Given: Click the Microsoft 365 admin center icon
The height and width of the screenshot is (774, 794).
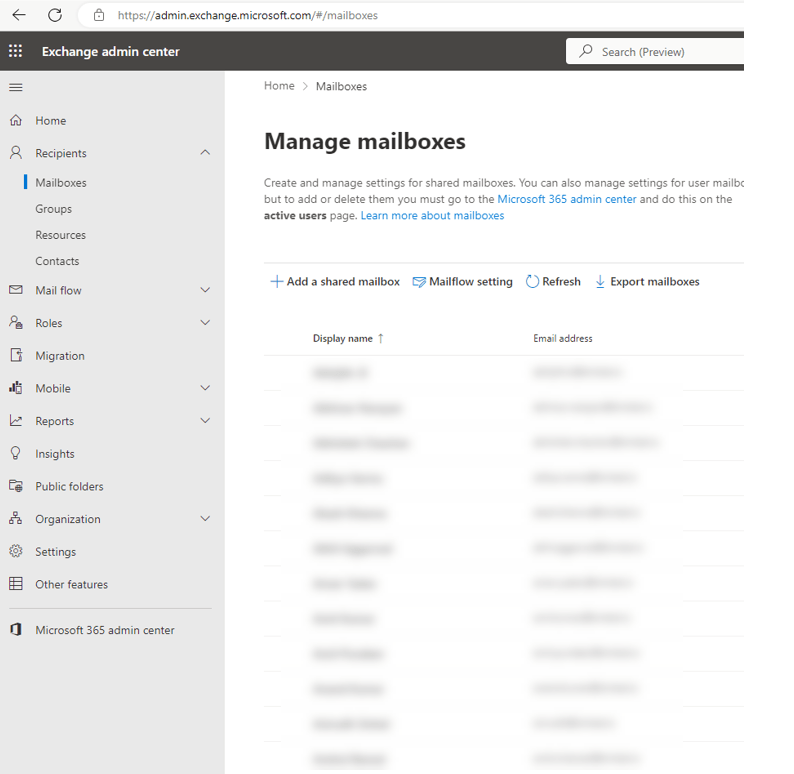Looking at the screenshot, I should pyautogui.click(x=15, y=630).
